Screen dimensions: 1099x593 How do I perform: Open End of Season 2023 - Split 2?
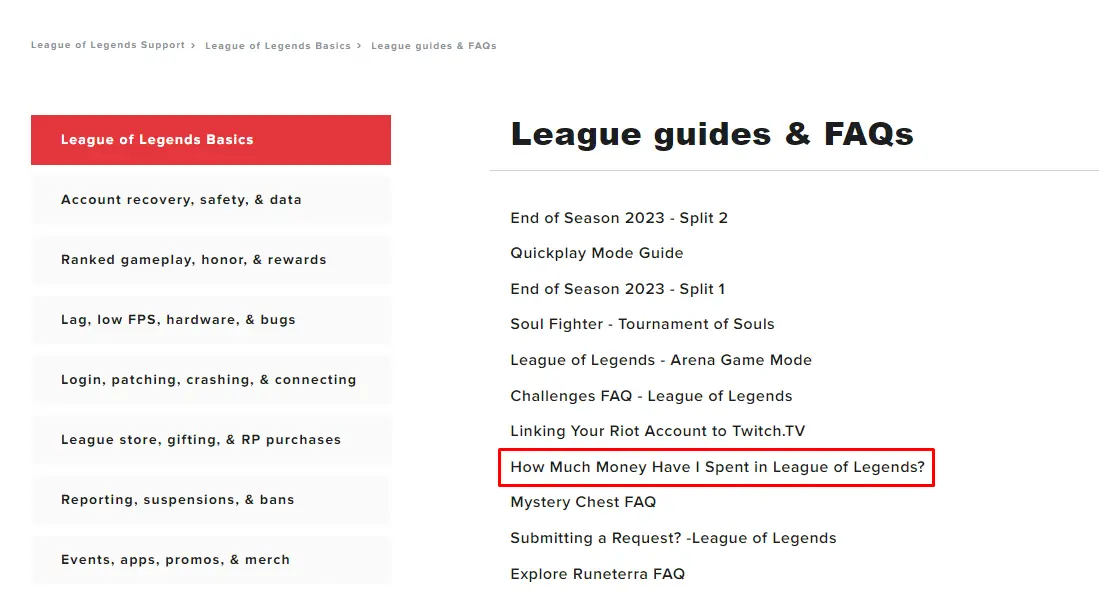coord(619,218)
